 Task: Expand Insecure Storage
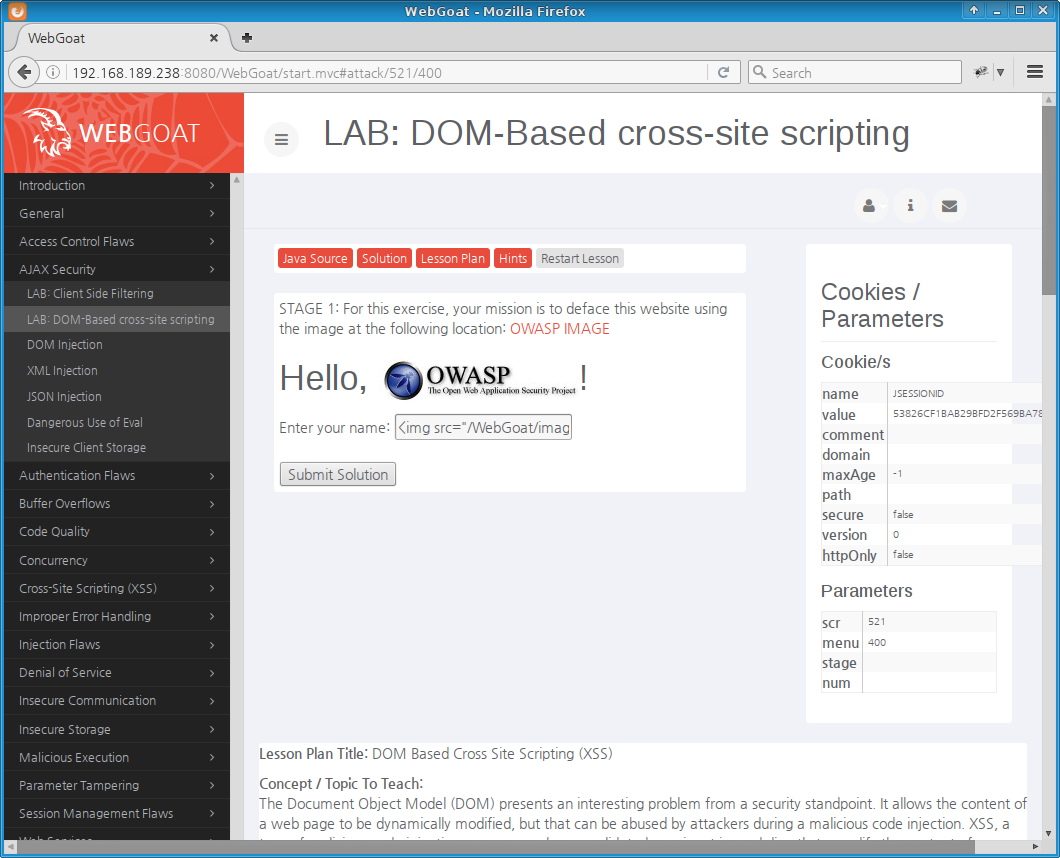(x=116, y=730)
